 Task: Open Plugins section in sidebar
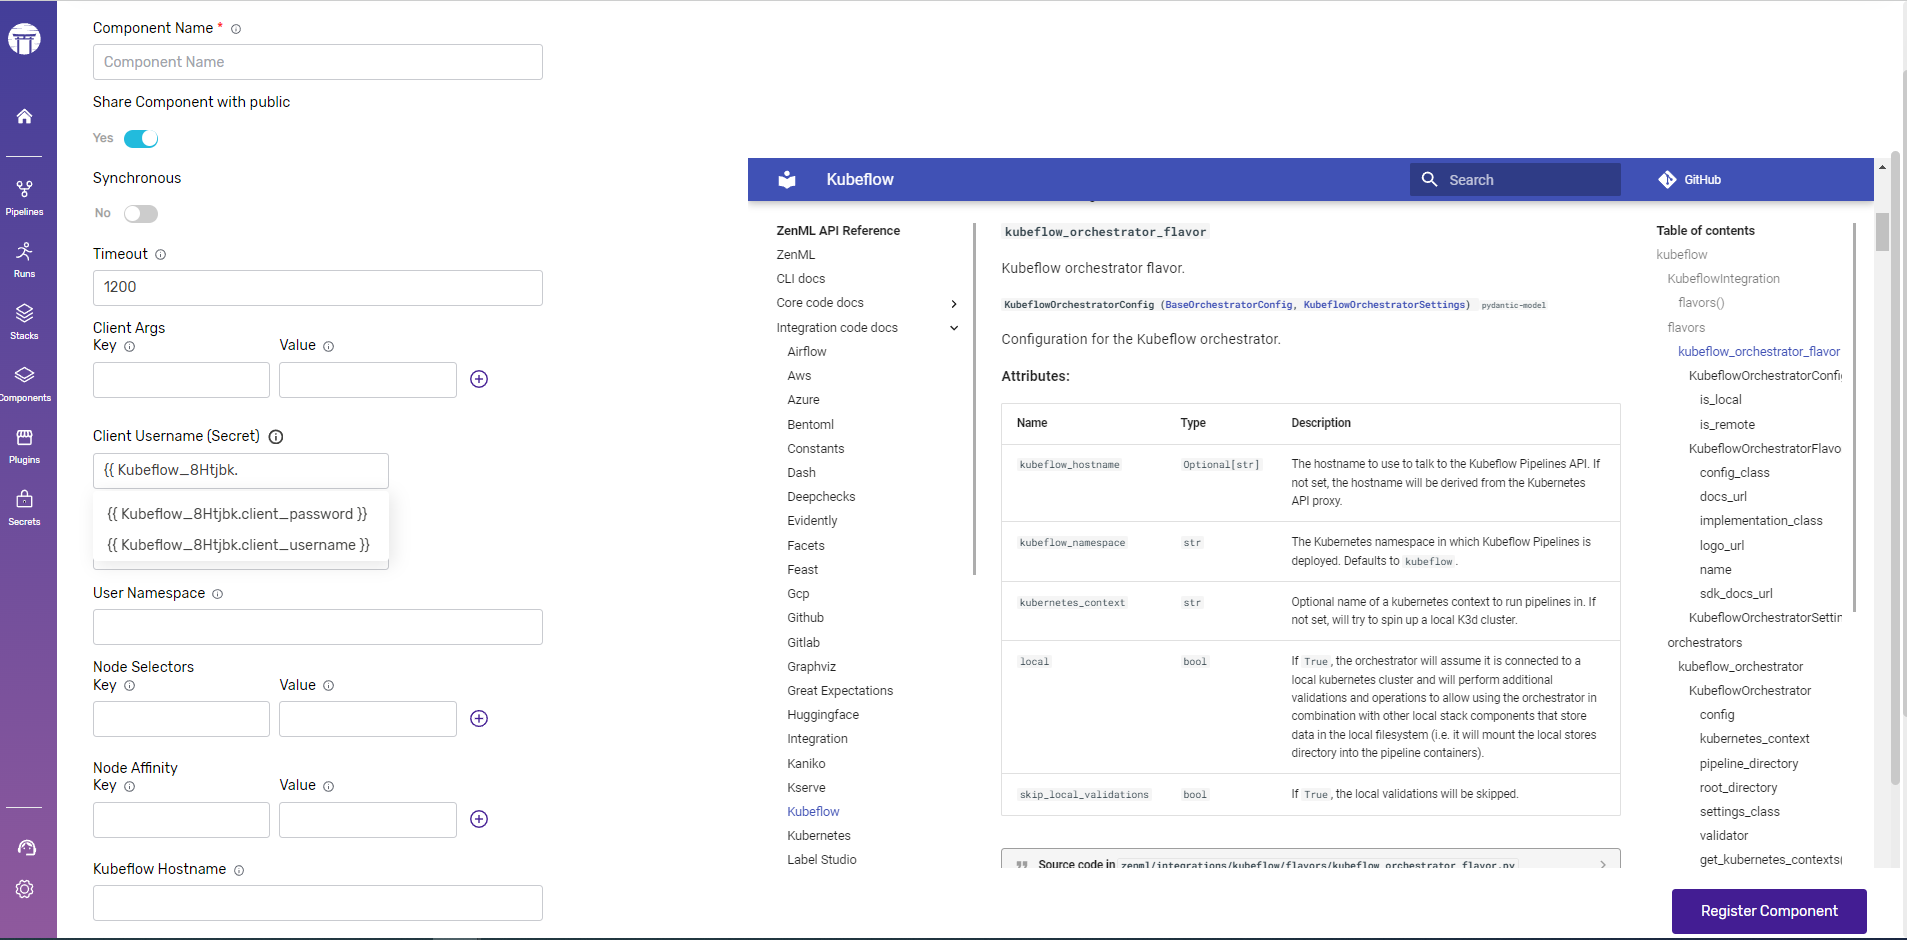(24, 445)
